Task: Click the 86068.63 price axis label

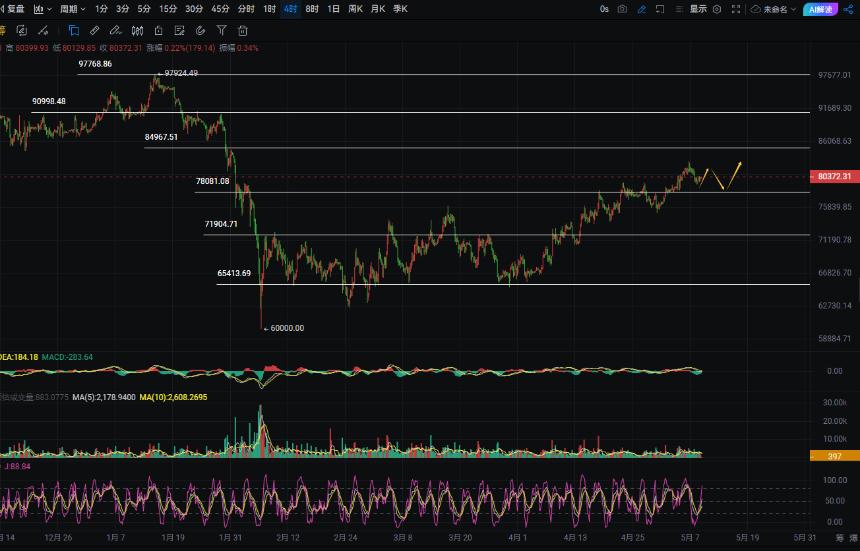Action: (834, 141)
